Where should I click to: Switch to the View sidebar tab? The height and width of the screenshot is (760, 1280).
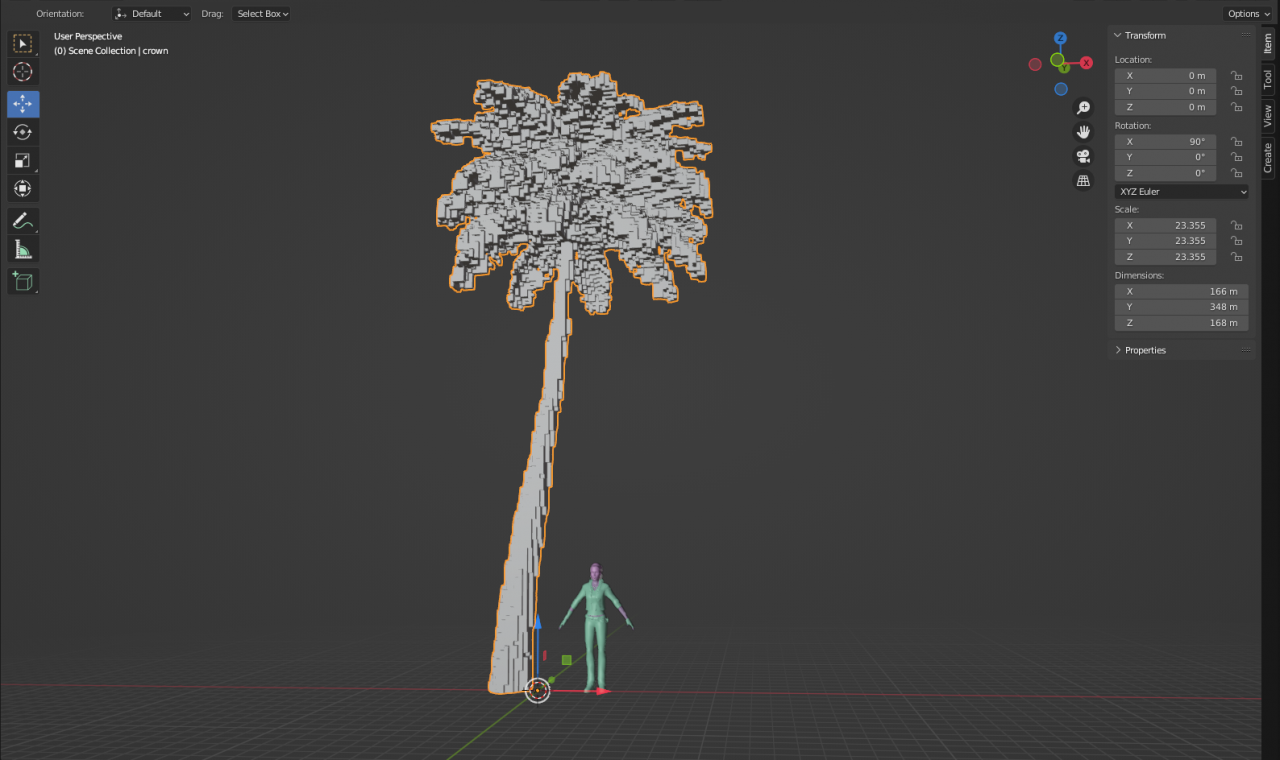[1268, 116]
